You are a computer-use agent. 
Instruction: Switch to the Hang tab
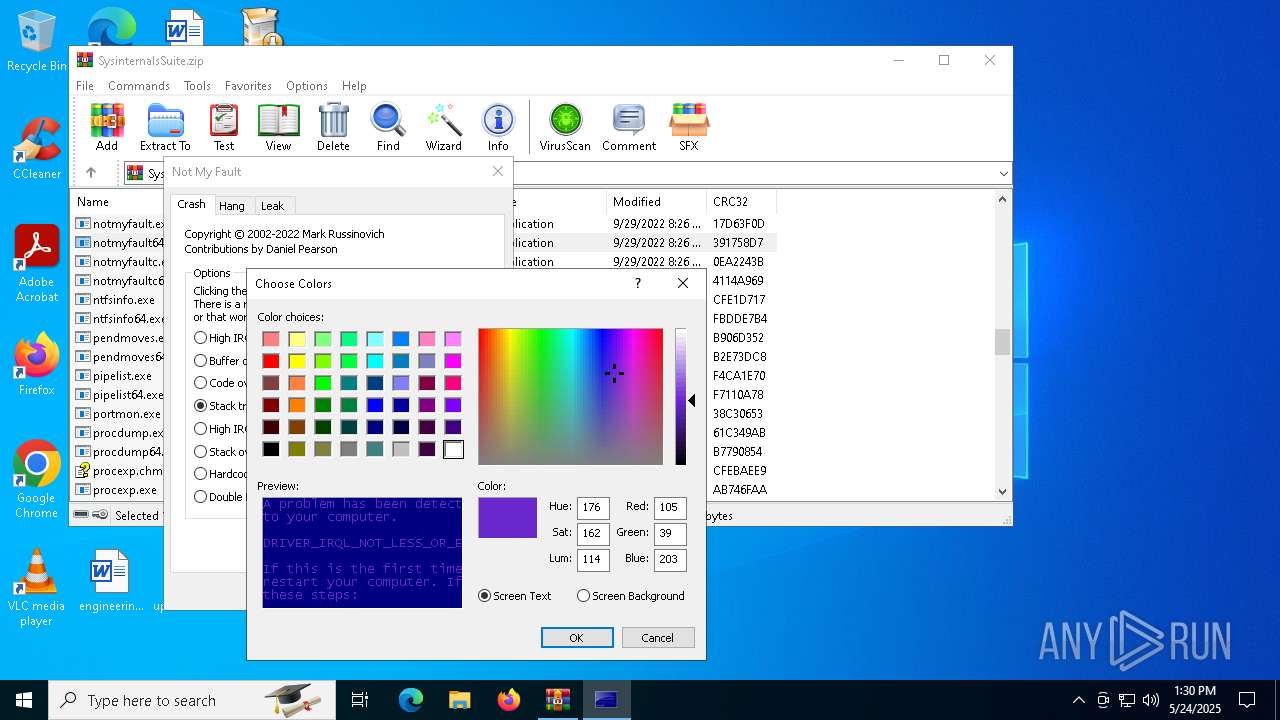pos(232,205)
